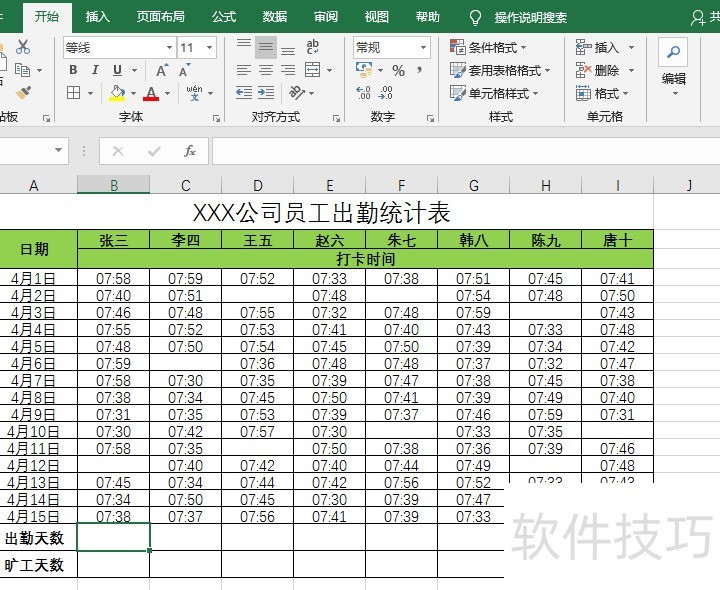The height and width of the screenshot is (590, 720).
Task: Open the 帮助 tab
Action: pos(428,17)
